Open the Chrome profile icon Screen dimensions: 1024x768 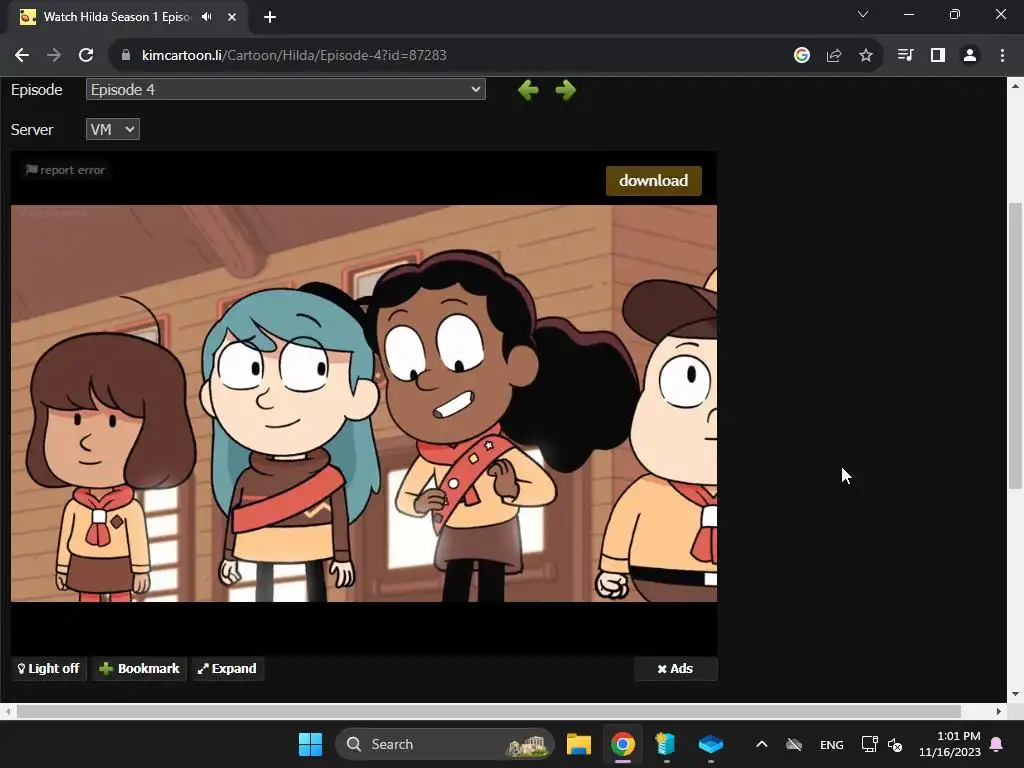970,56
